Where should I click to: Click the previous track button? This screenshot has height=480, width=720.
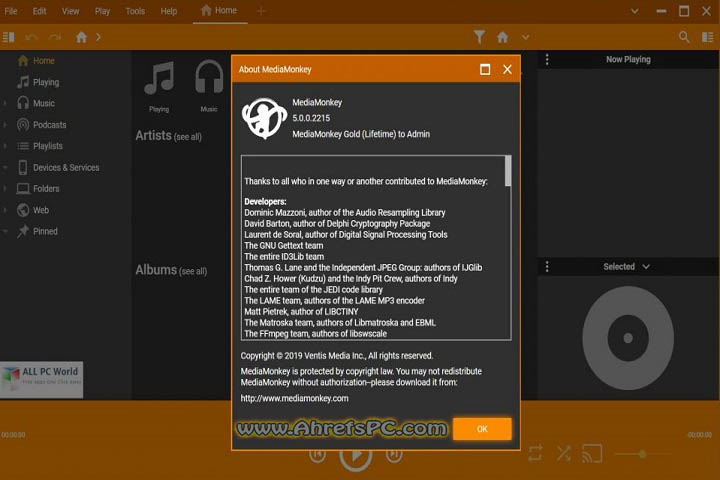[x=318, y=455]
